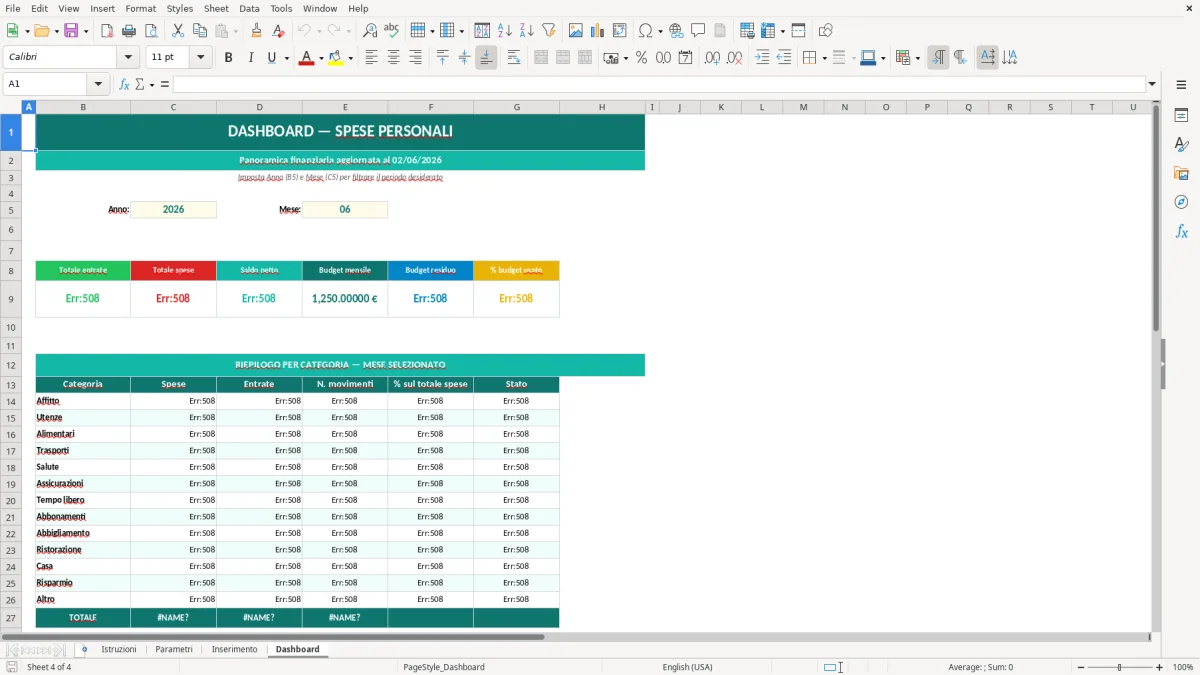Add a decimal place

click(713, 58)
